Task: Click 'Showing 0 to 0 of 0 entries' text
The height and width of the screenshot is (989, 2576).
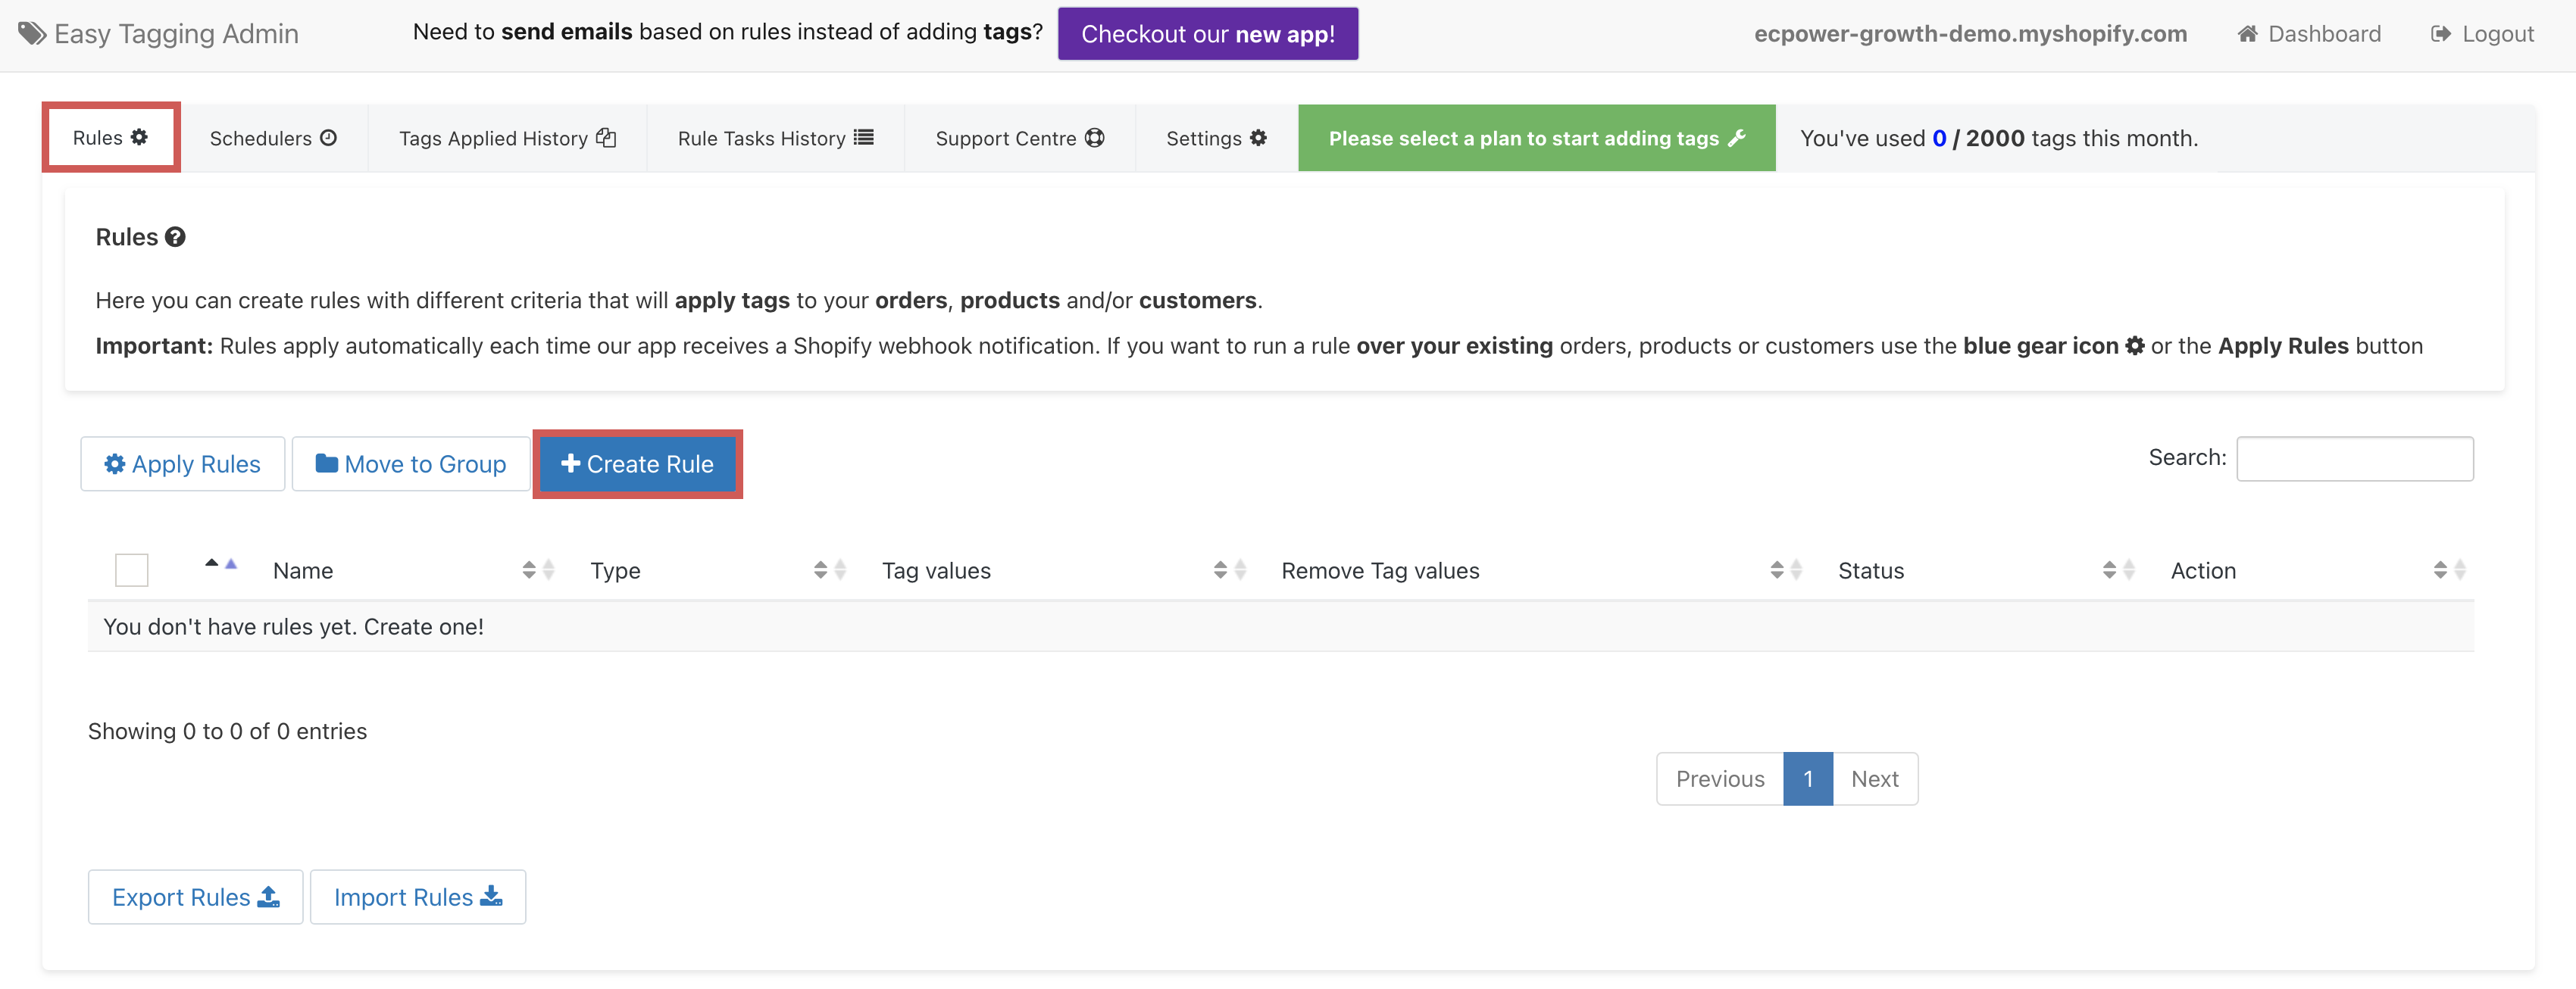Action: (x=227, y=731)
